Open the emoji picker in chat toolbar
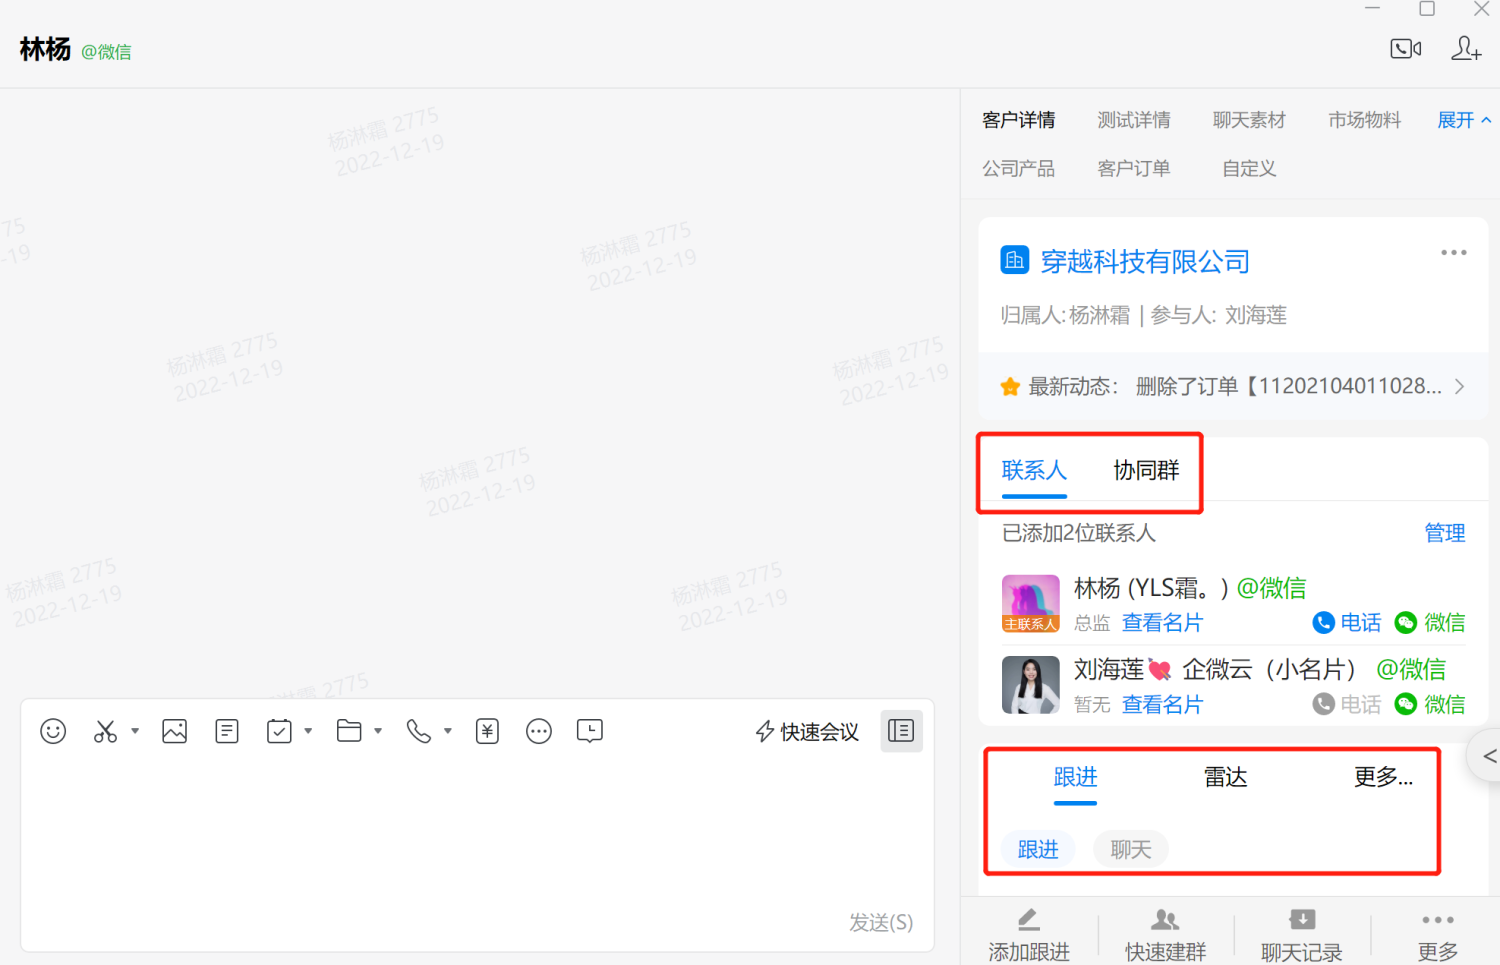The width and height of the screenshot is (1500, 965). [53, 731]
